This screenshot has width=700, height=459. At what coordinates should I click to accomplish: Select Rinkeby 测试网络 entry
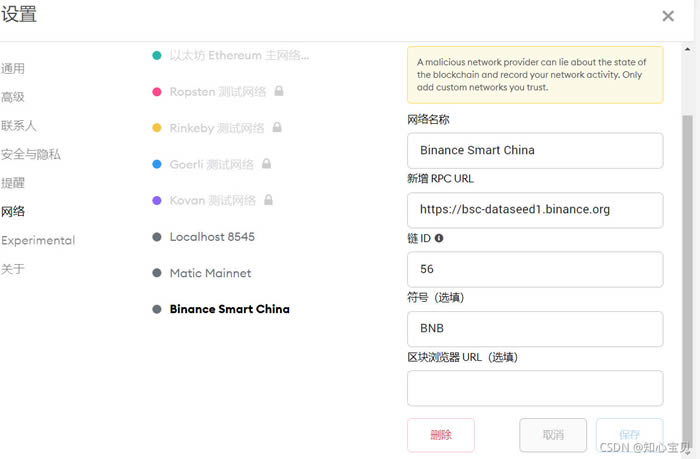pos(217,128)
